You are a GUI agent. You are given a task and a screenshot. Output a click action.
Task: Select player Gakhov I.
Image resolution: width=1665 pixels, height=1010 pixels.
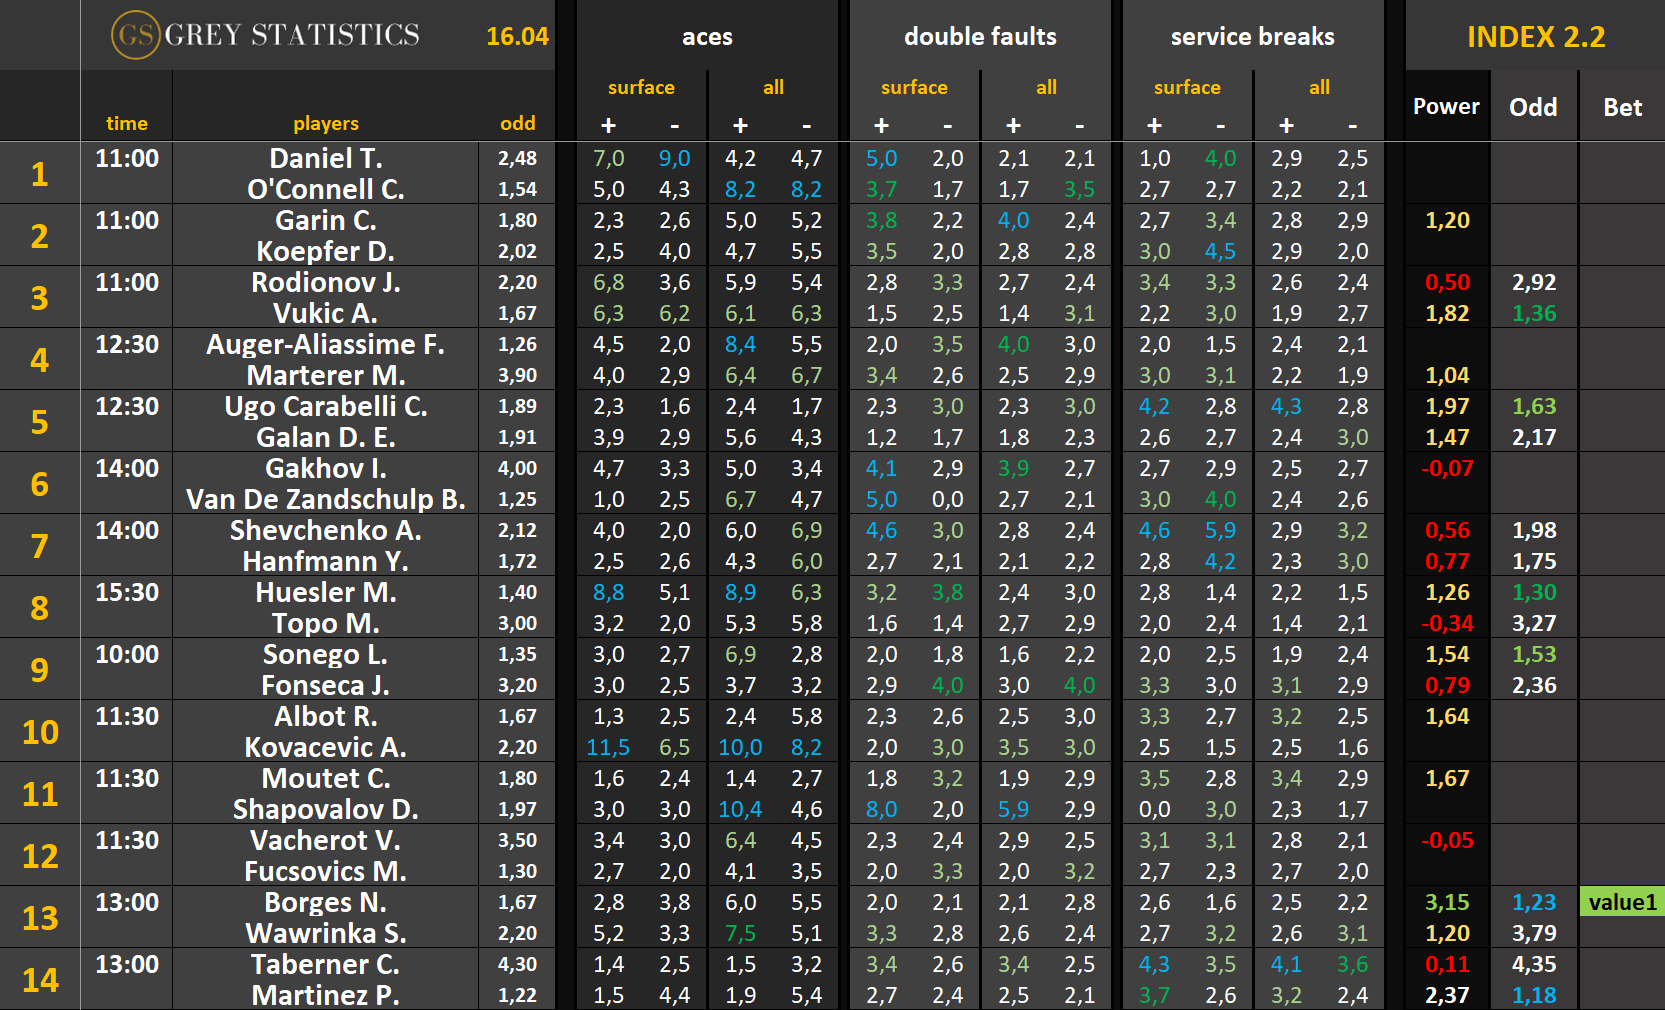pos(326,468)
